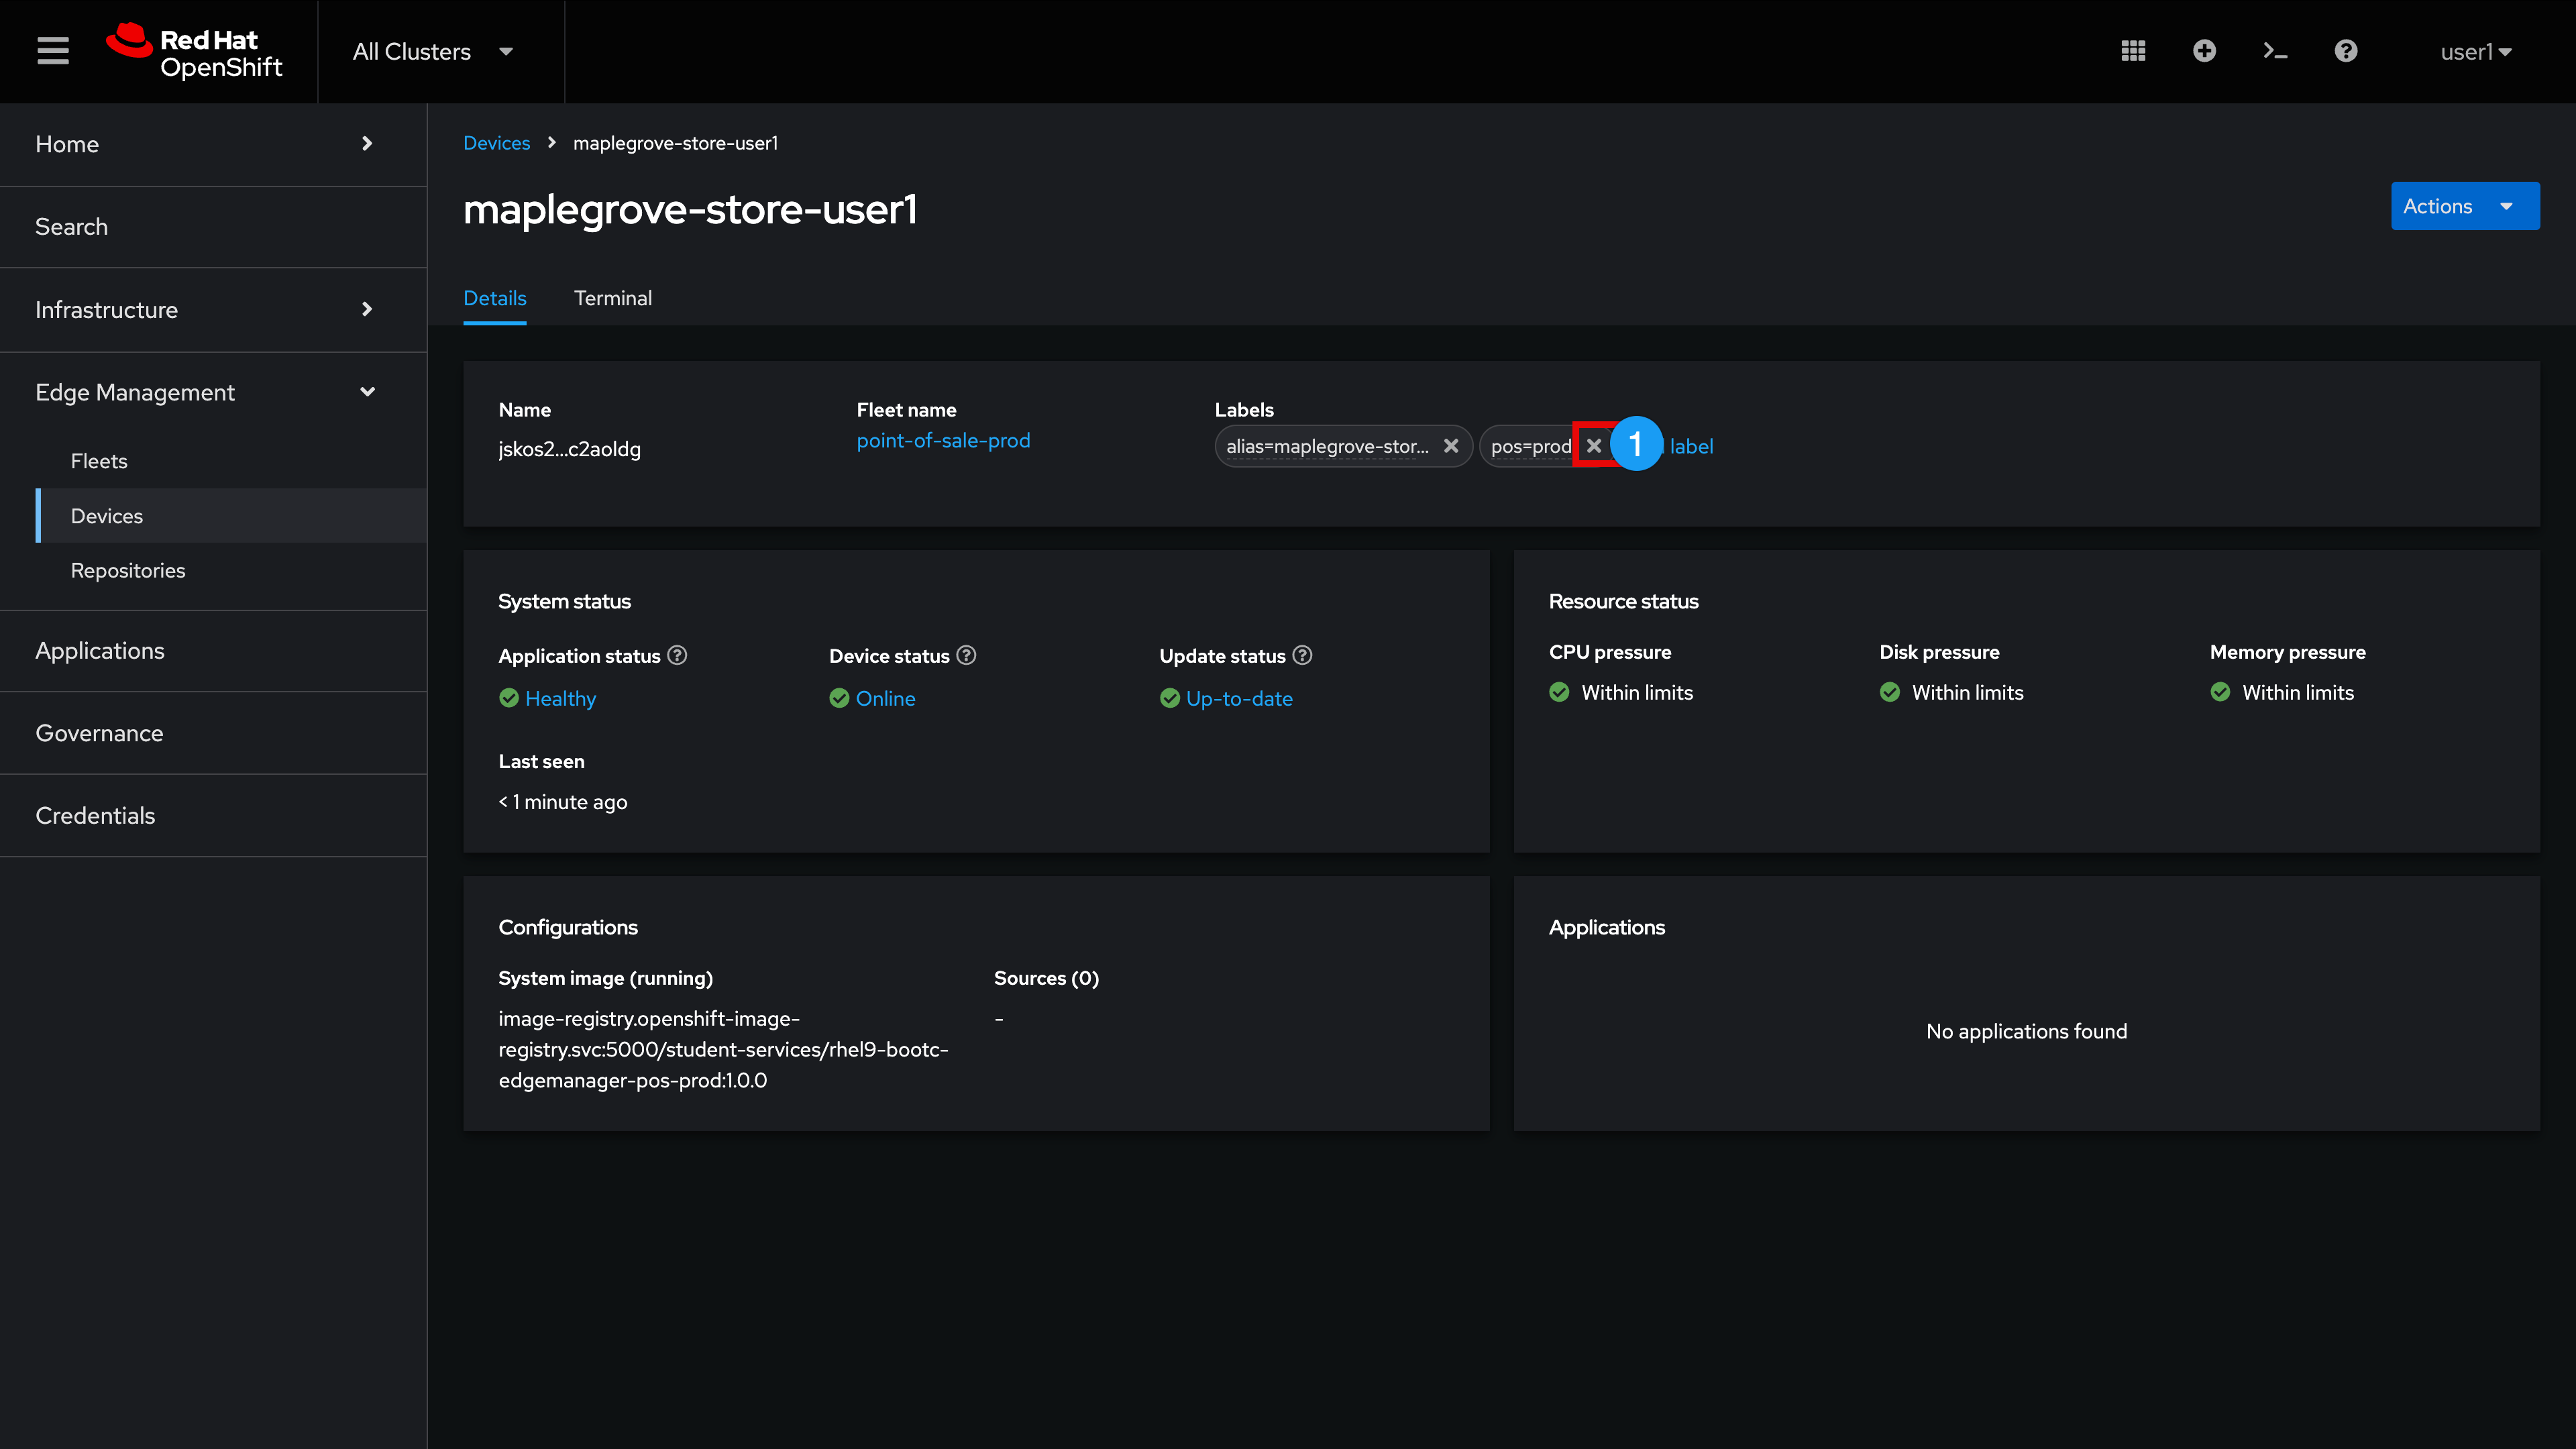The height and width of the screenshot is (1449, 2576).
Task: Click the Up-to-date green check icon
Action: point(1170,698)
